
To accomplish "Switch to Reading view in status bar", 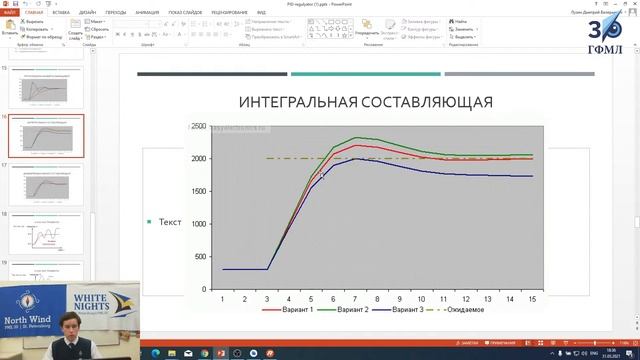I will 553,343.
